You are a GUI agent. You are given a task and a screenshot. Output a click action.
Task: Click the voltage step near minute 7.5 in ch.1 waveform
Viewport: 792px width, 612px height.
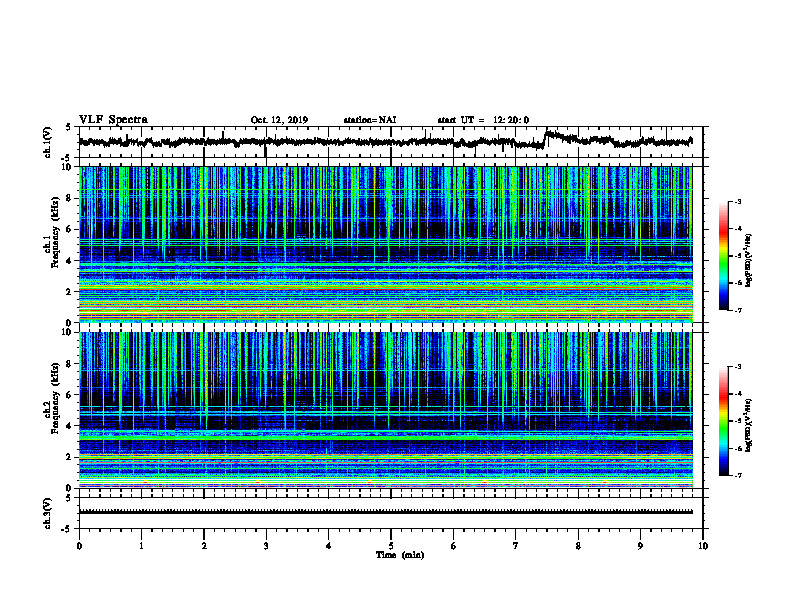[546, 137]
